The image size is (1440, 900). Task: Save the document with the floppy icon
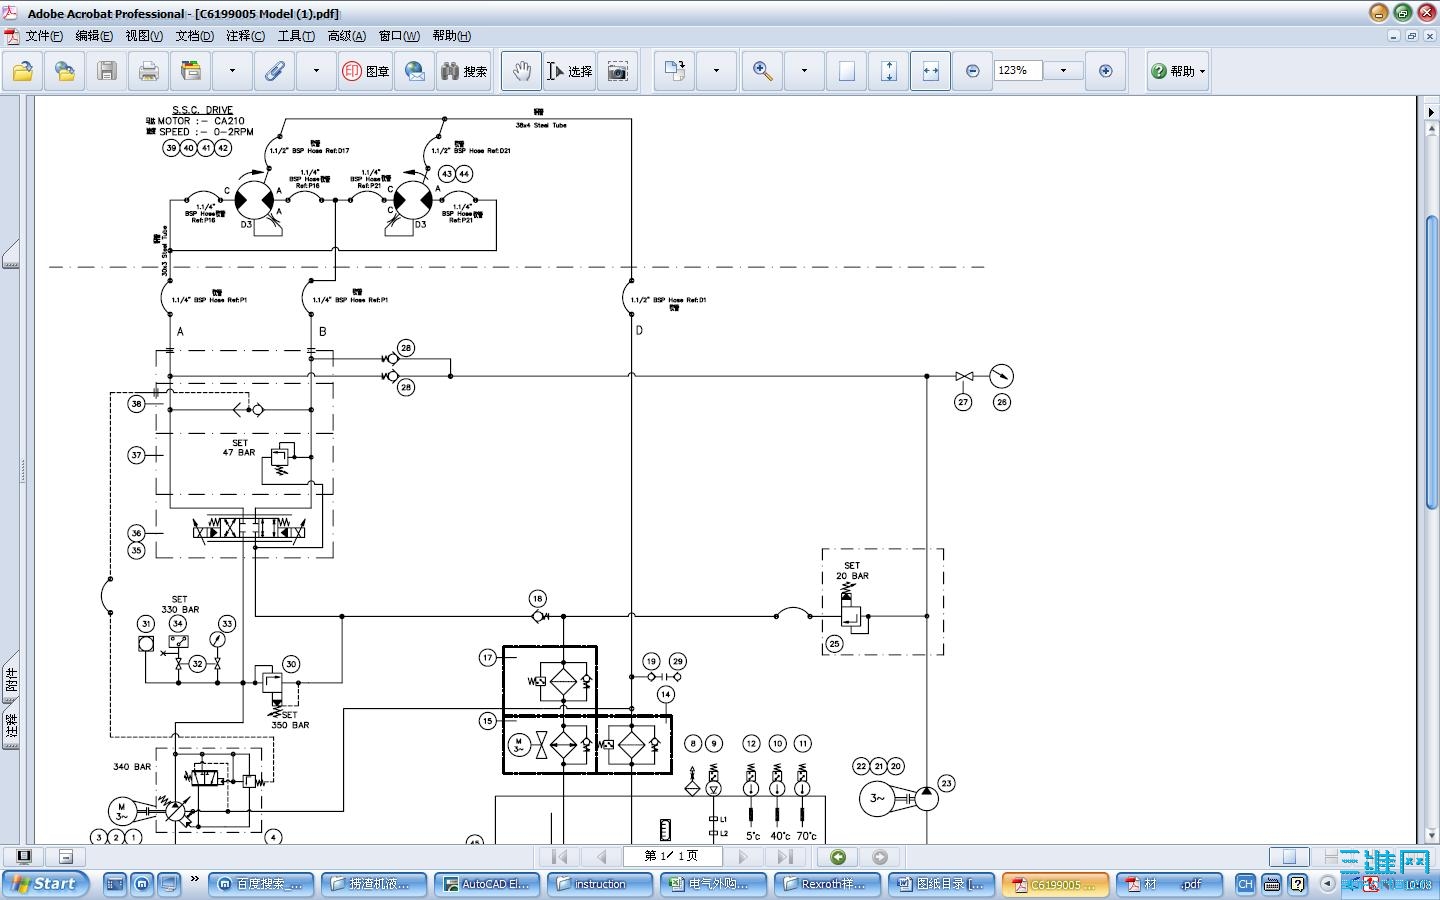107,71
